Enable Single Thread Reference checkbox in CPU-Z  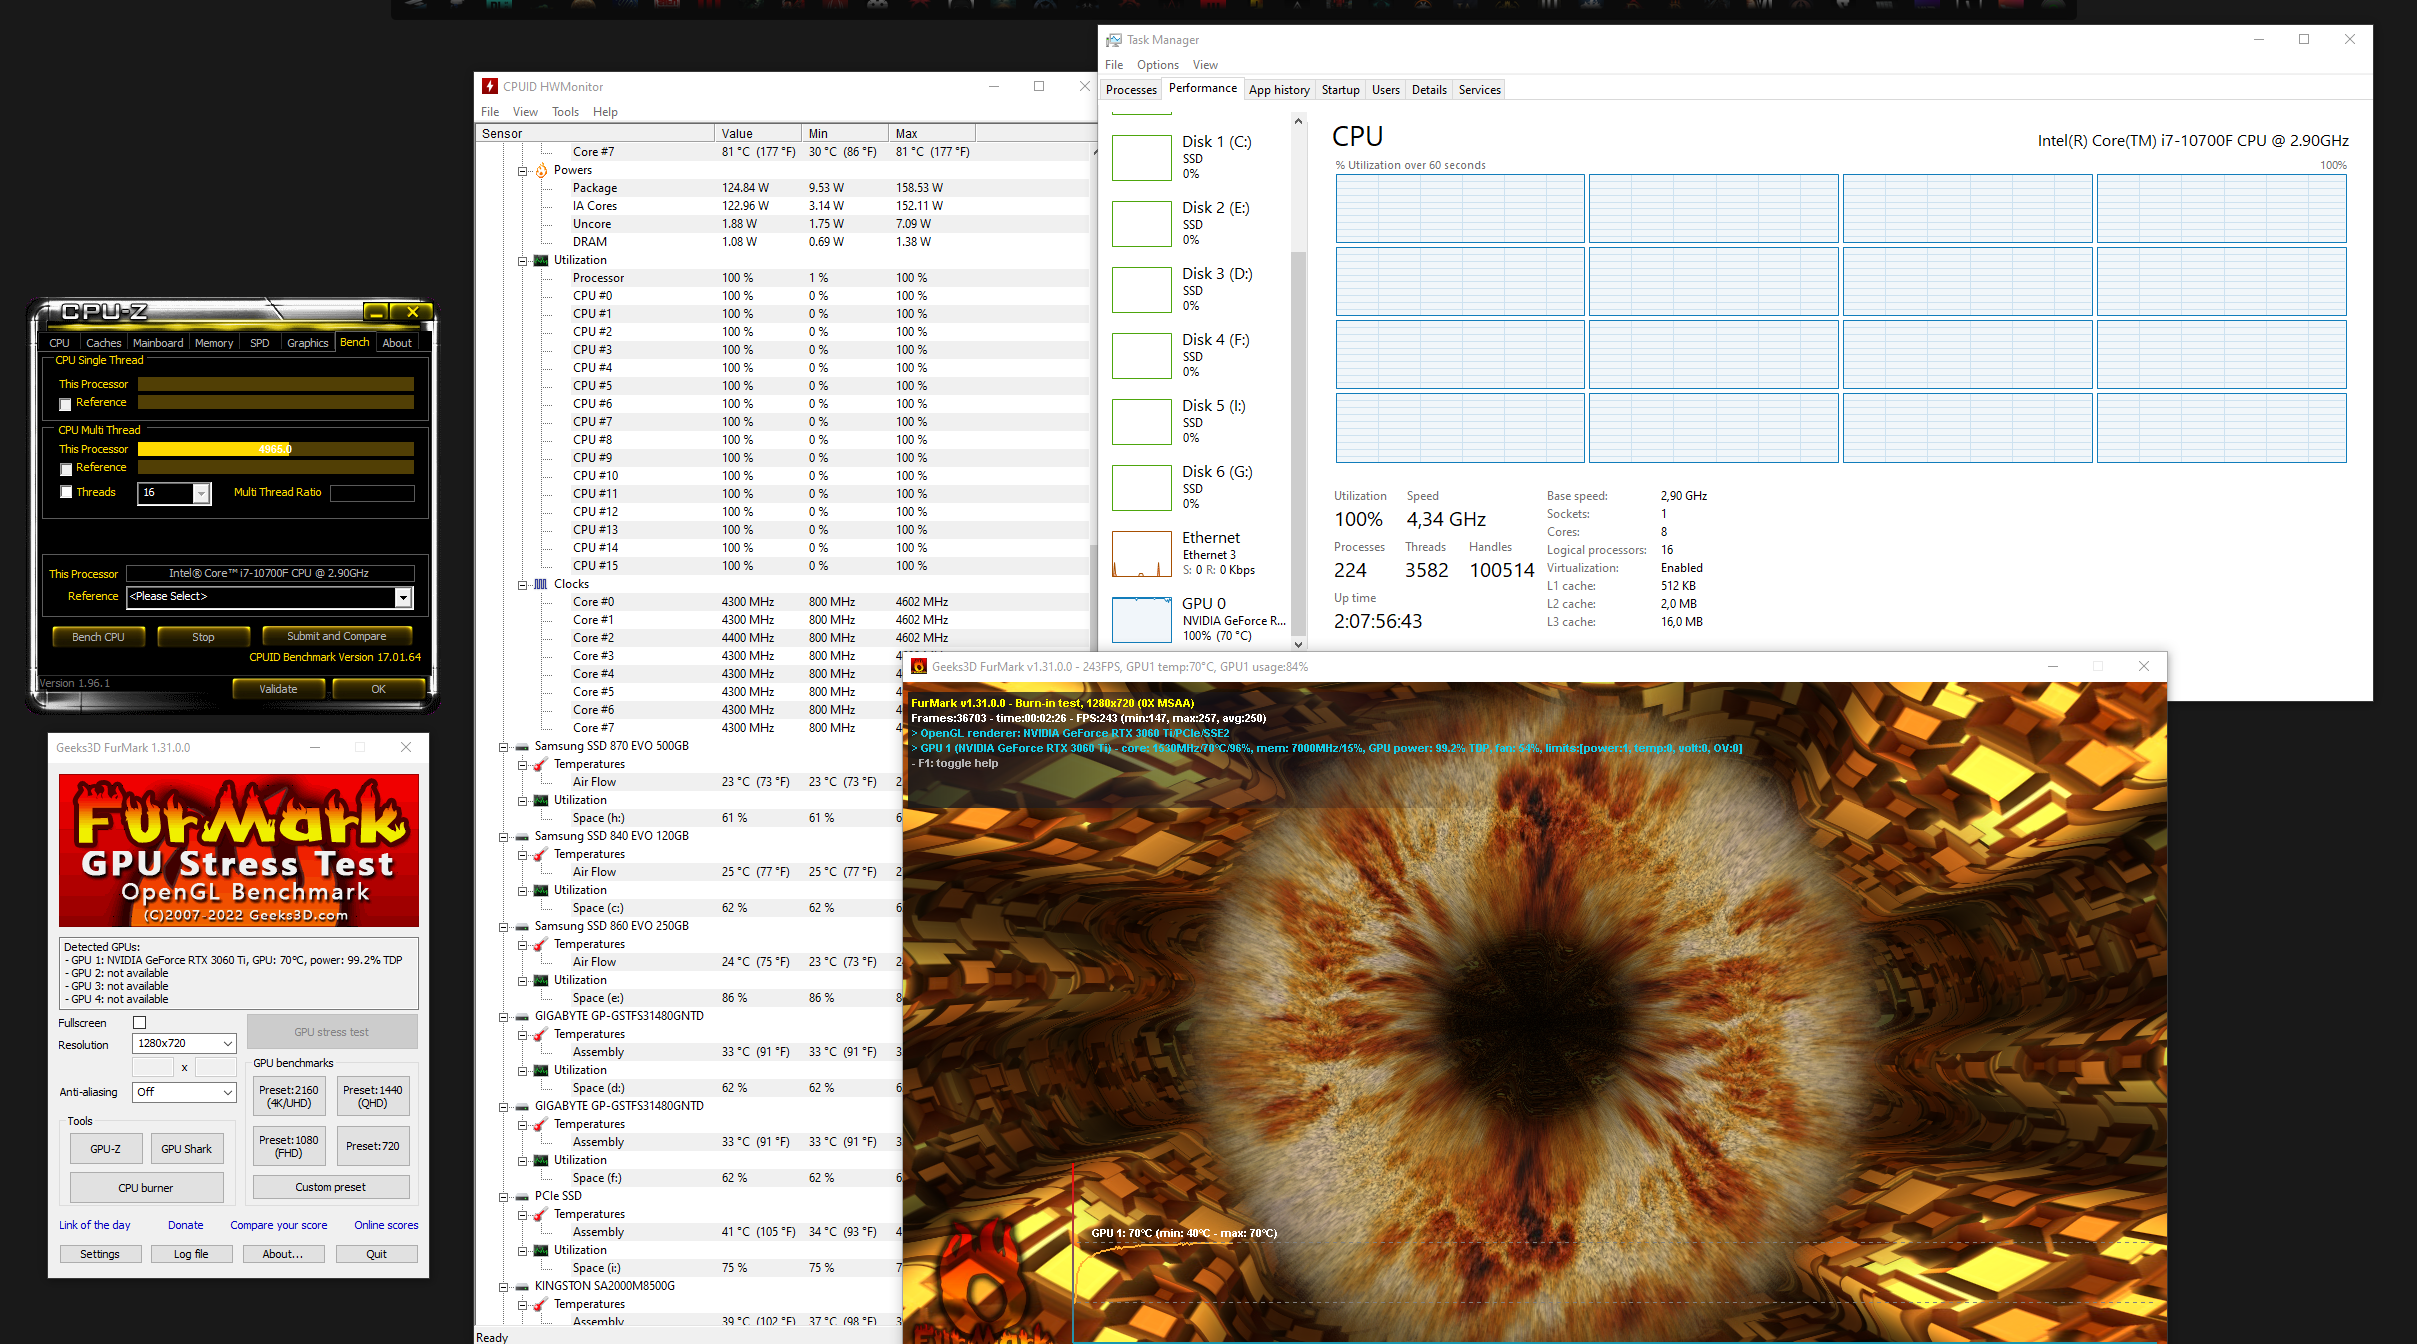pyautogui.click(x=66, y=404)
